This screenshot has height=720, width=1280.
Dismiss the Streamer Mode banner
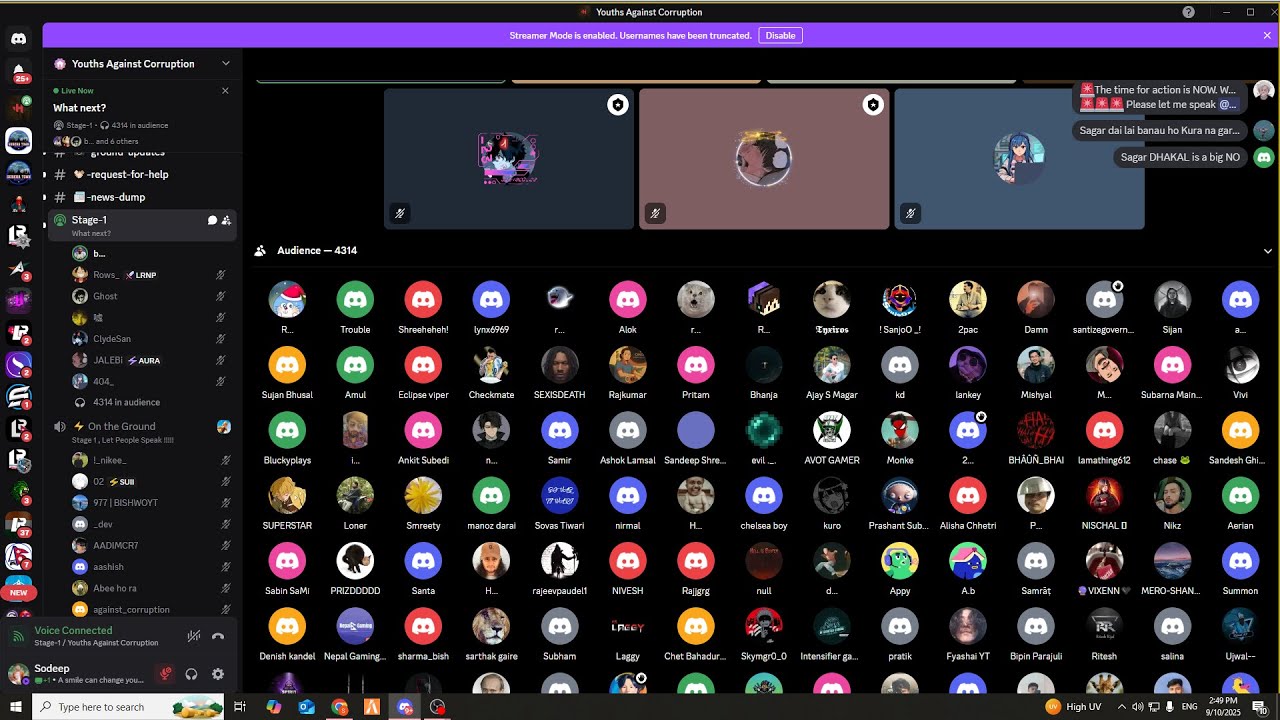pos(1267,35)
